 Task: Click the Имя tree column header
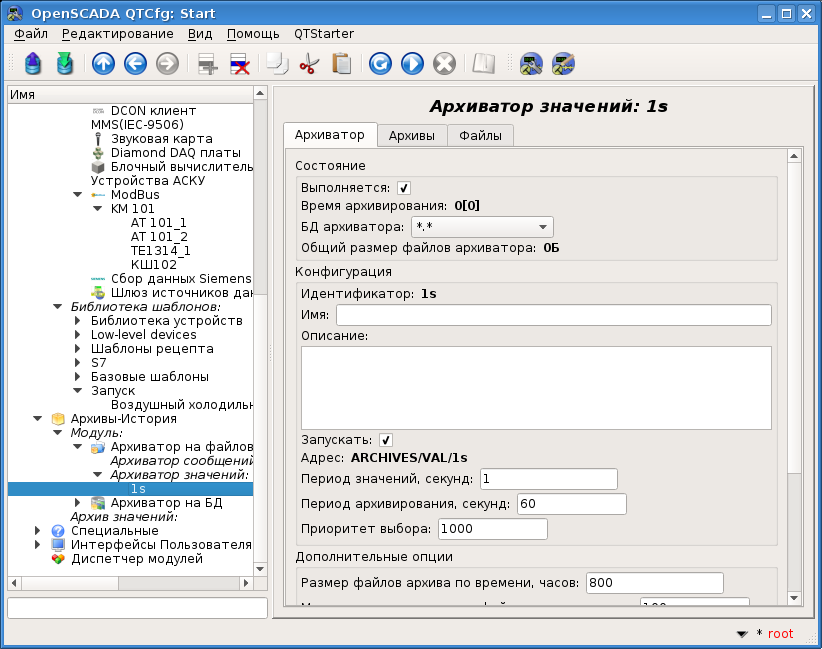coord(130,95)
